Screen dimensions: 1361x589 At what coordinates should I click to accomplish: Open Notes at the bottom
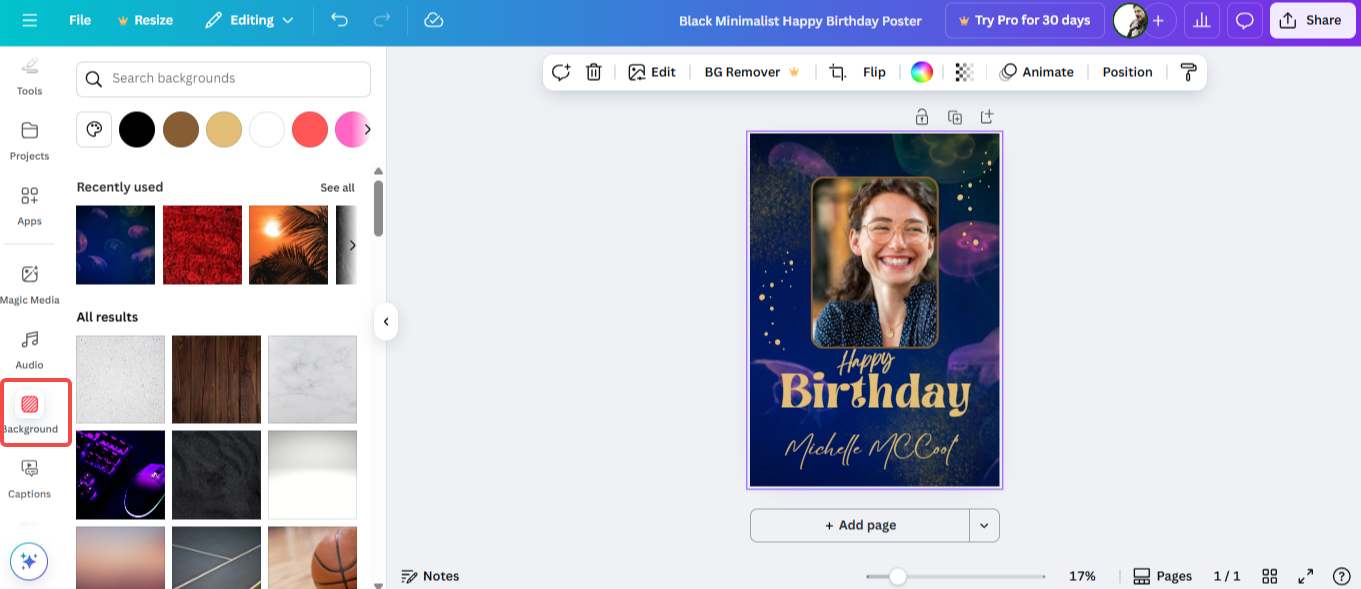tap(430, 576)
